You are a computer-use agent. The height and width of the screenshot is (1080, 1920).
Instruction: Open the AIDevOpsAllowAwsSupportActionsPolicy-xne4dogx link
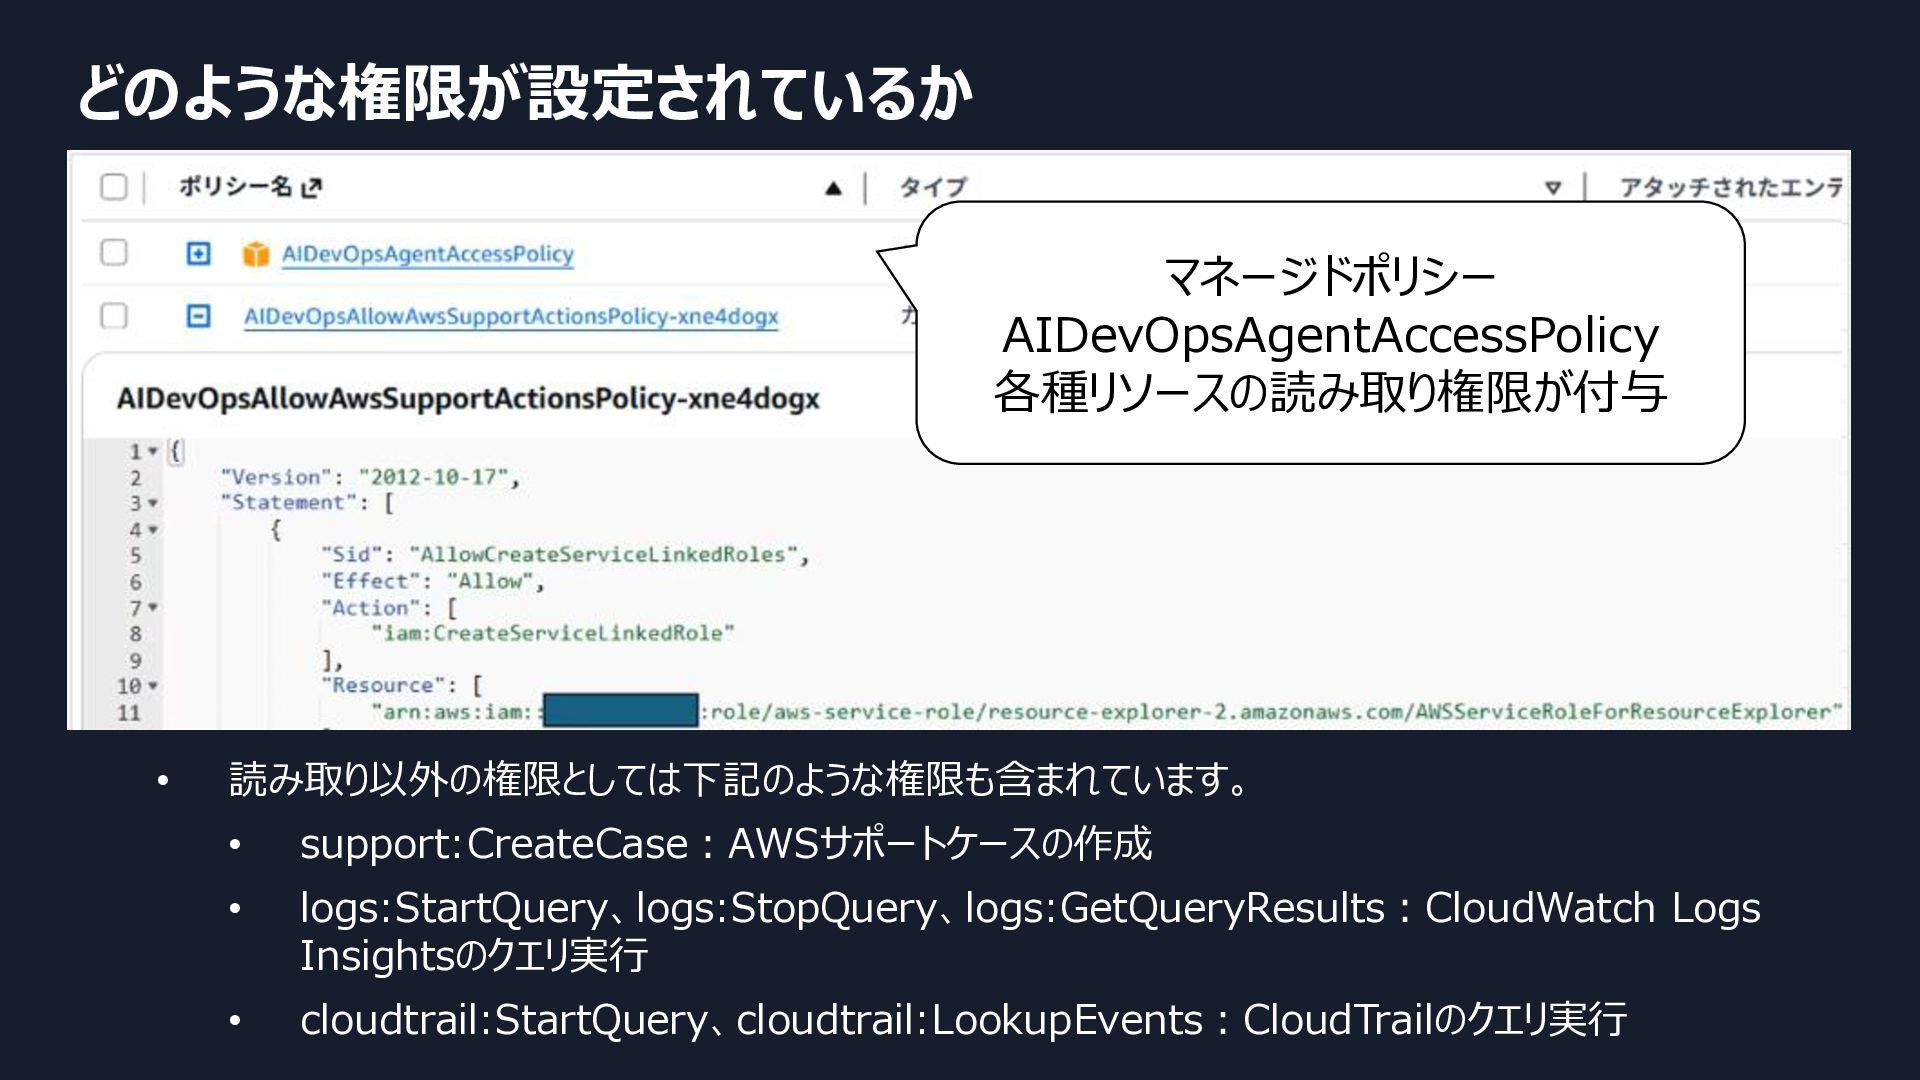click(511, 317)
